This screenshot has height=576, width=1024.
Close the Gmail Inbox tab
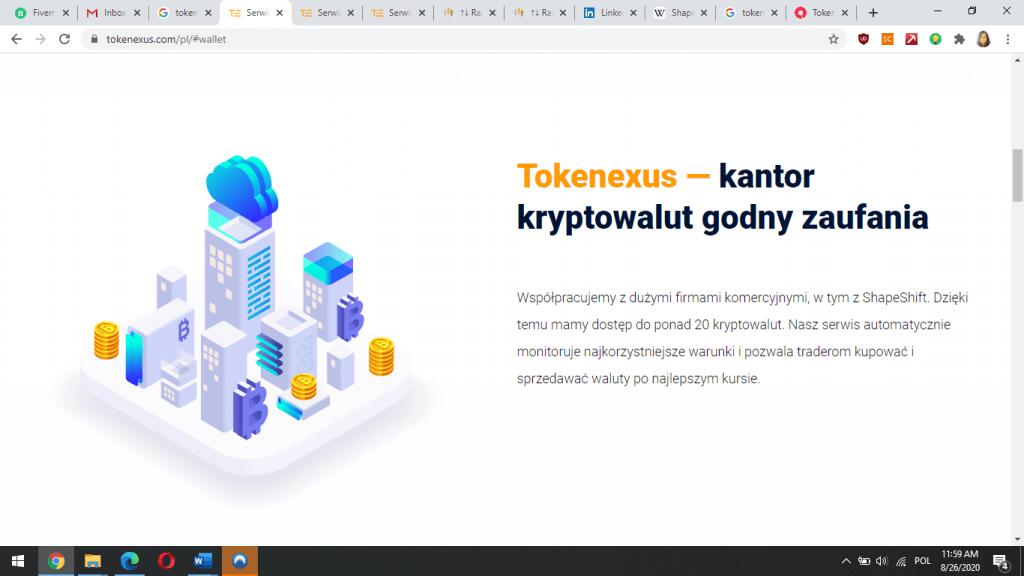click(x=136, y=12)
